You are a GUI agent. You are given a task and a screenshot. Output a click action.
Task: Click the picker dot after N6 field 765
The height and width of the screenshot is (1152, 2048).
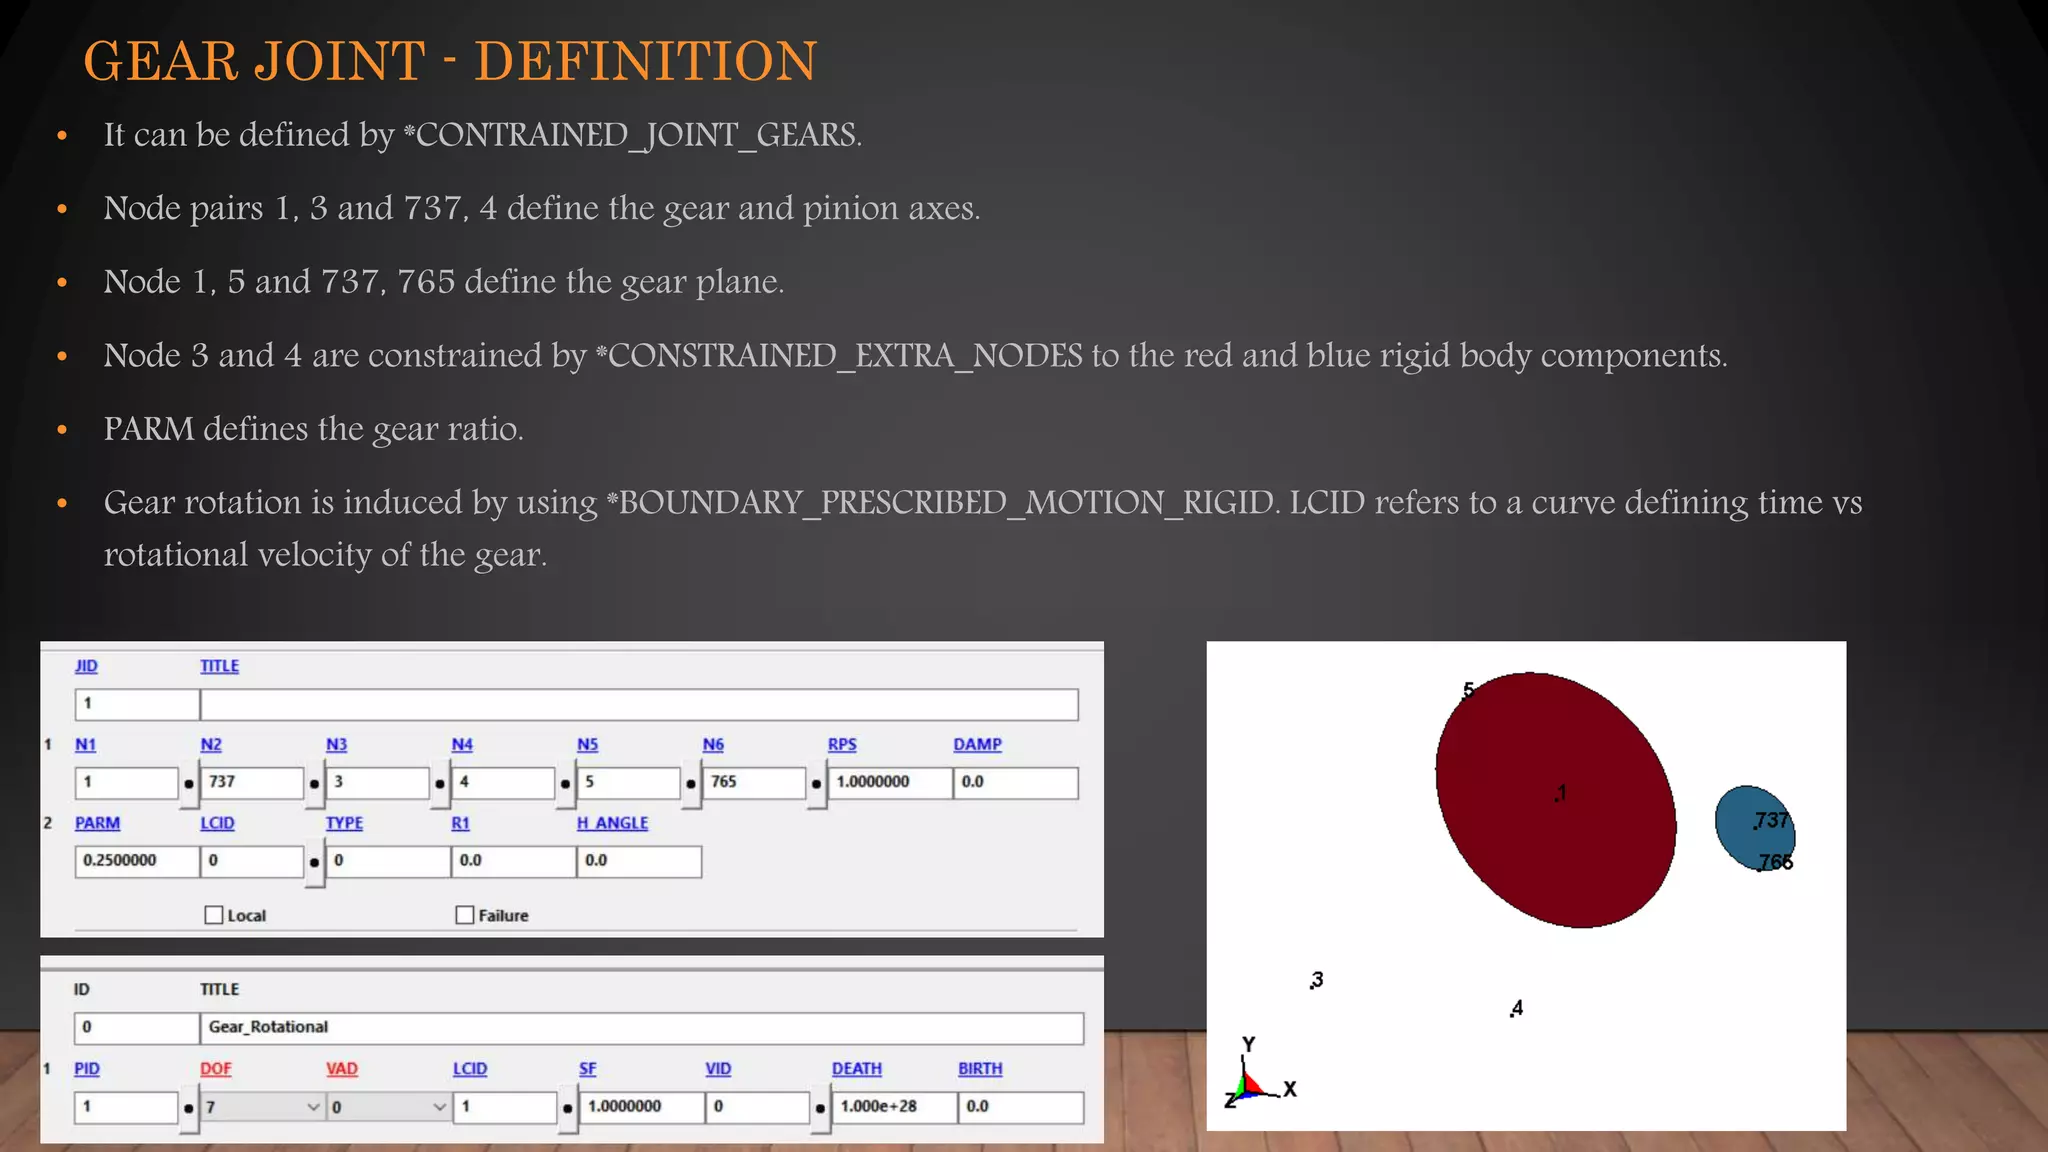click(816, 784)
